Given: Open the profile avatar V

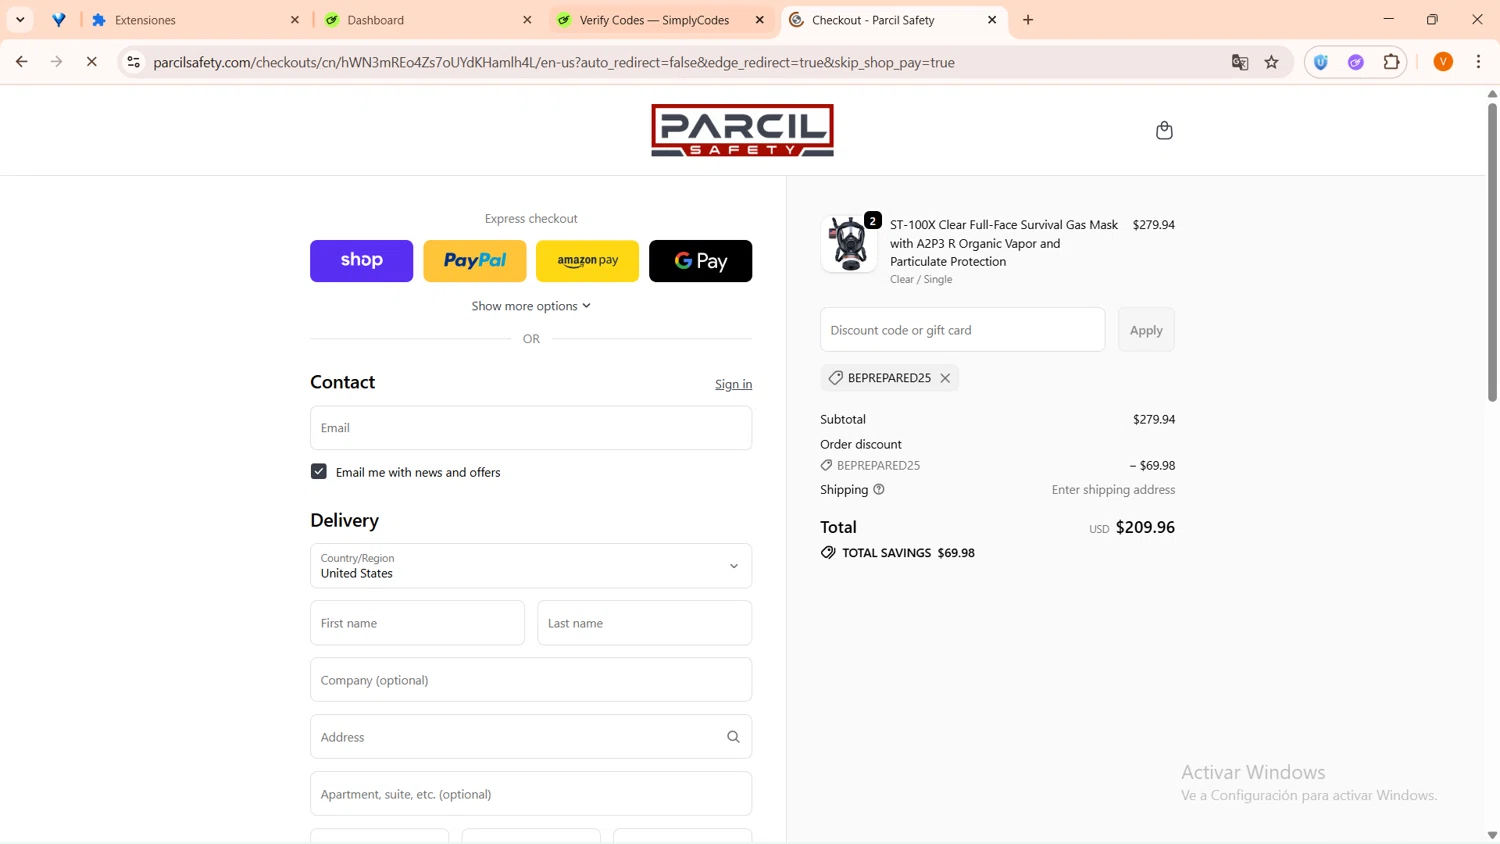Looking at the screenshot, I should pos(1443,62).
